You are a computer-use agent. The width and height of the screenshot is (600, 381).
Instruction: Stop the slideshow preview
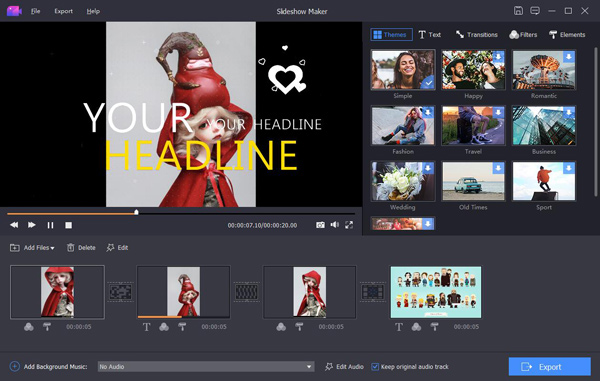[68, 225]
